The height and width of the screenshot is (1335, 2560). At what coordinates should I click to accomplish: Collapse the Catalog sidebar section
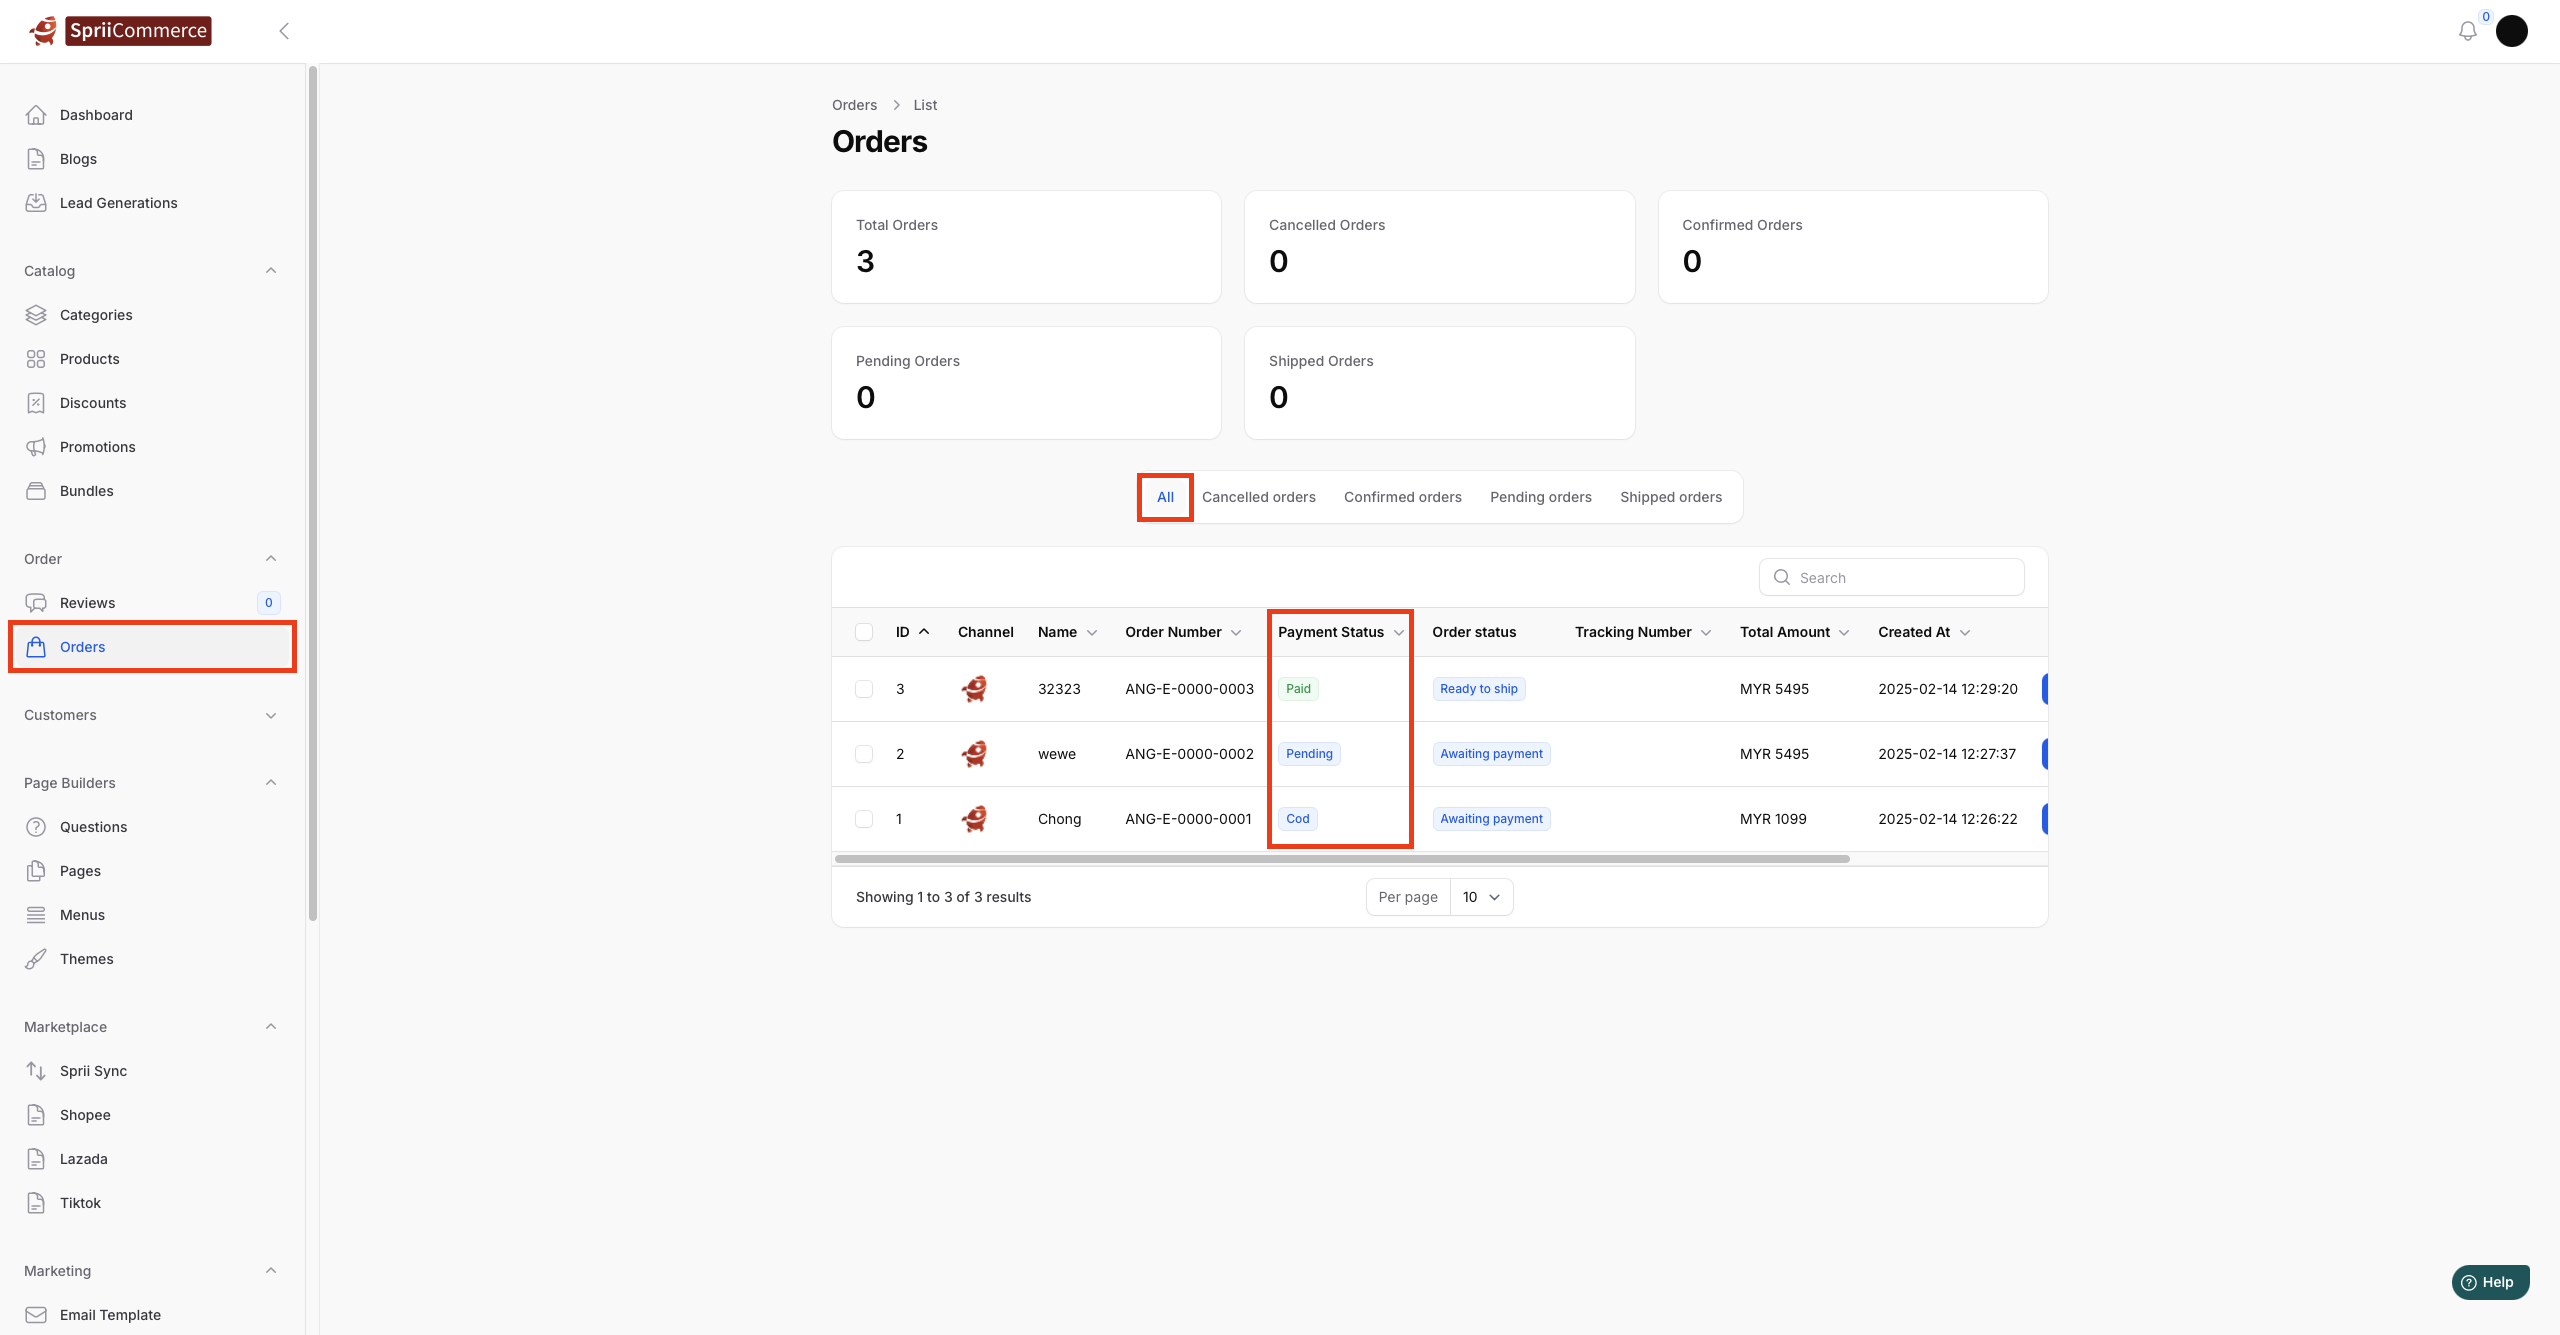[x=271, y=271]
